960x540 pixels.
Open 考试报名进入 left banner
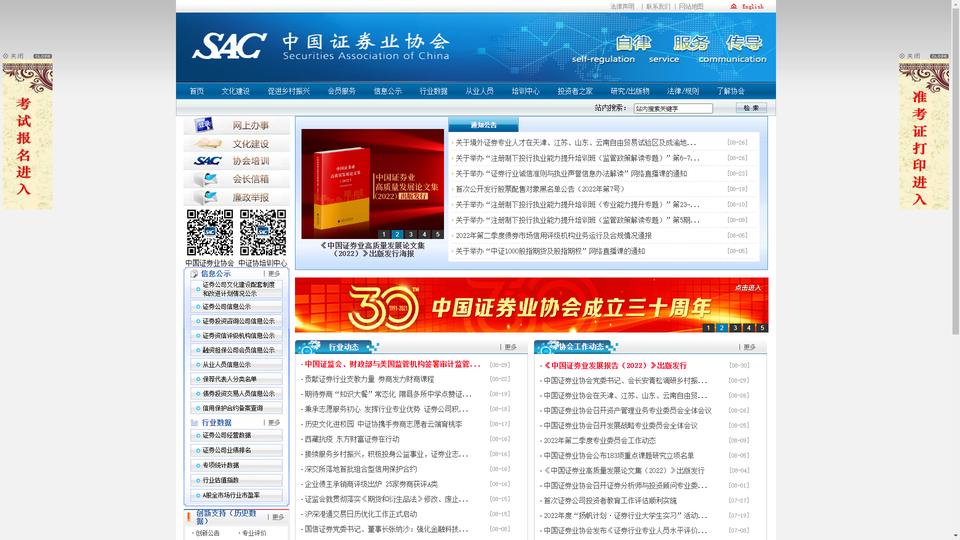(x=27, y=135)
